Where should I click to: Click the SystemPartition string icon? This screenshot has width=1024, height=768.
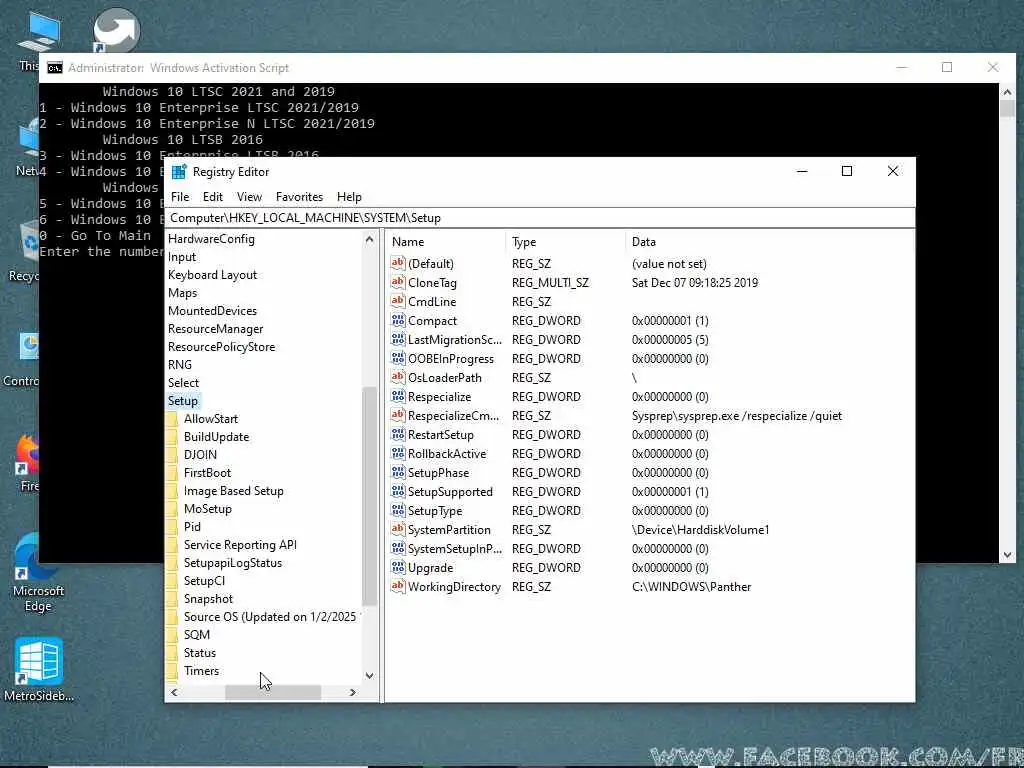coord(398,529)
